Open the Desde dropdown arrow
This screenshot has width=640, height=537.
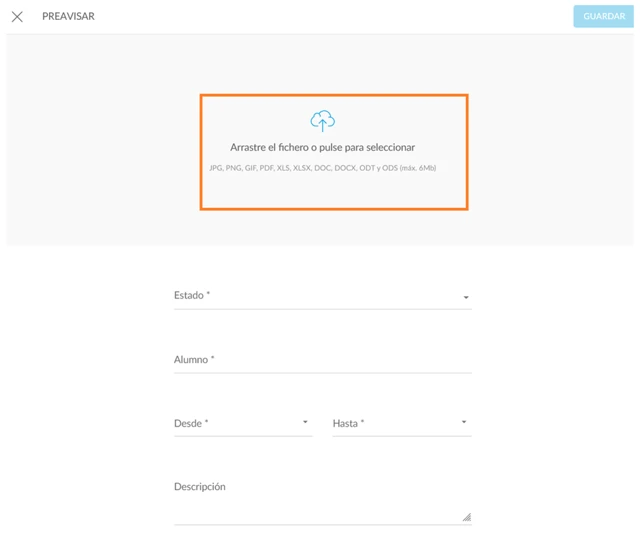point(305,423)
